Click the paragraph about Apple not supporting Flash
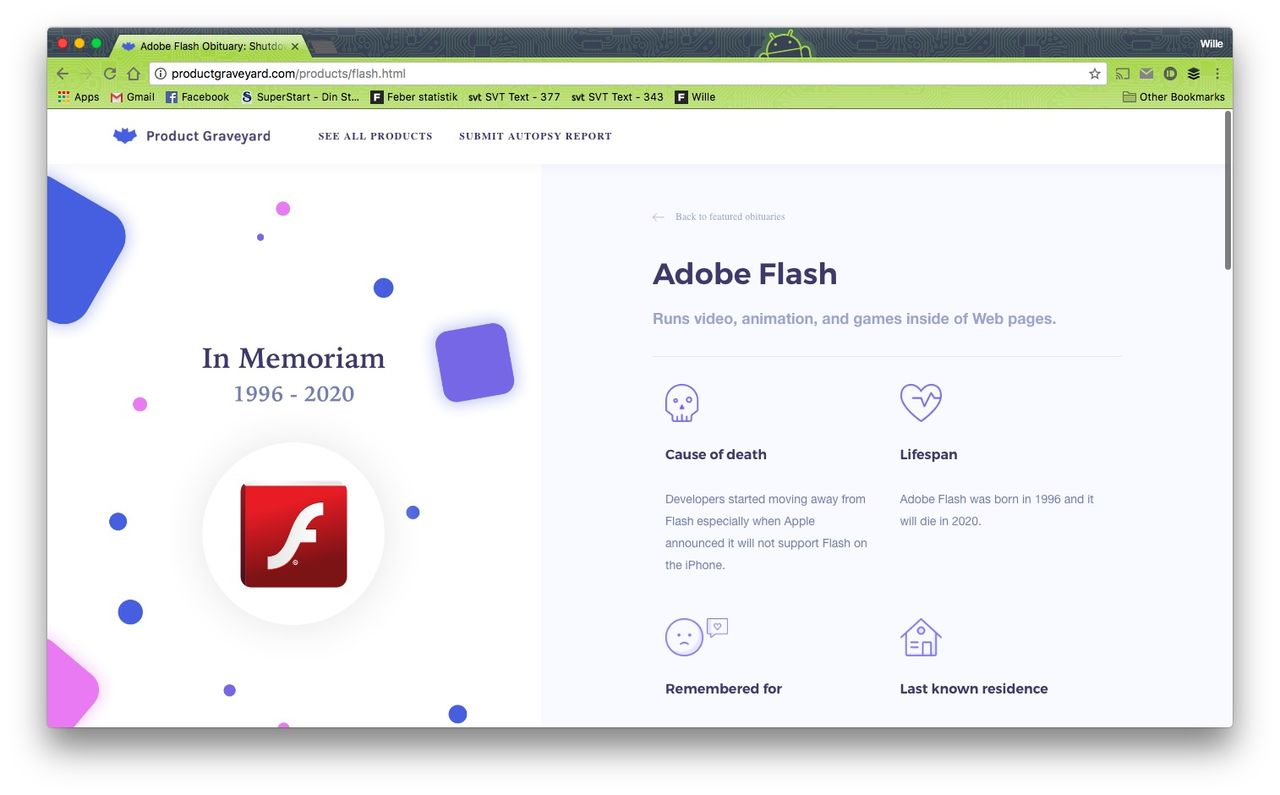Screen dimensions: 1280x795 pyautogui.click(x=766, y=532)
